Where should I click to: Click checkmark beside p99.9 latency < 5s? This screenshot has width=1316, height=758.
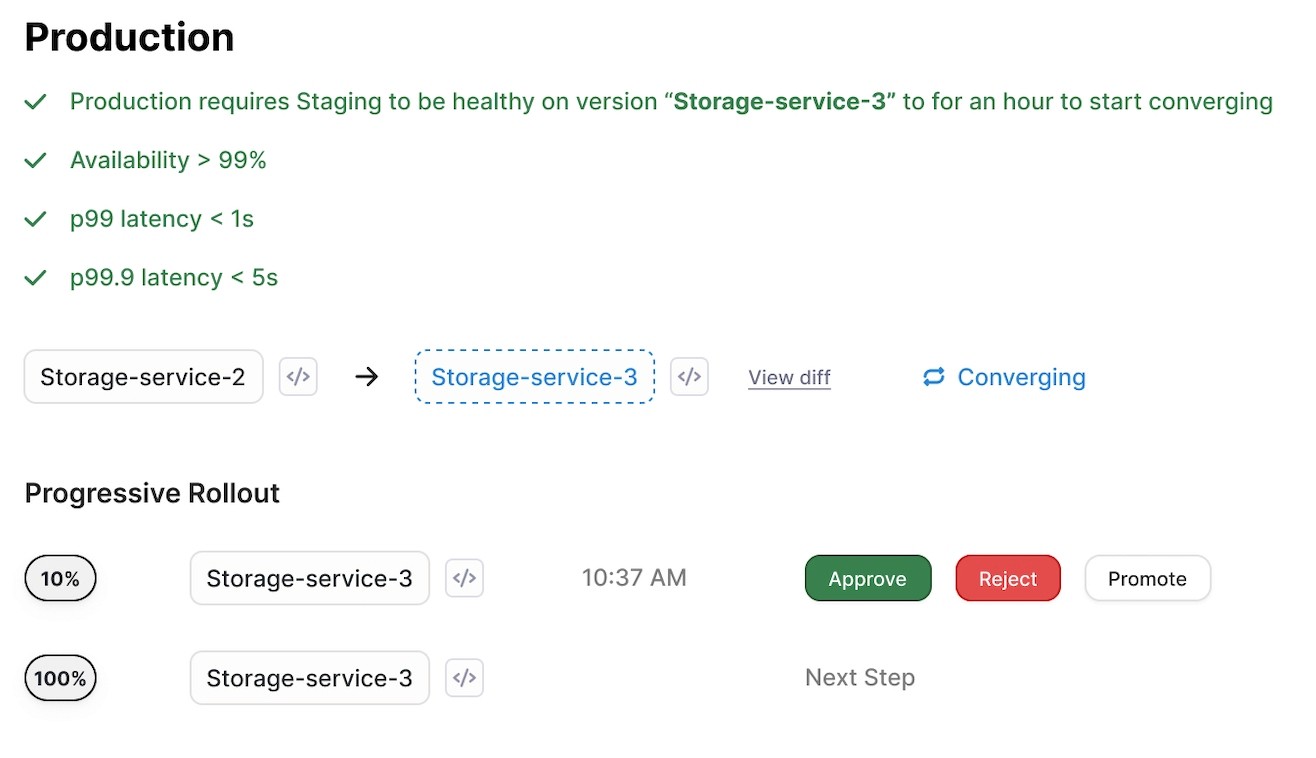[36, 278]
